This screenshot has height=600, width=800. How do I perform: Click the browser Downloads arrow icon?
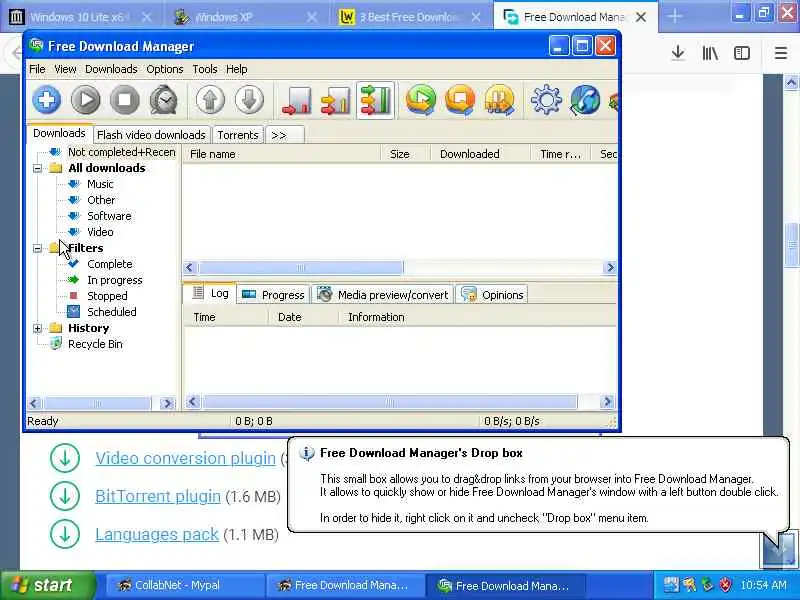(678, 53)
